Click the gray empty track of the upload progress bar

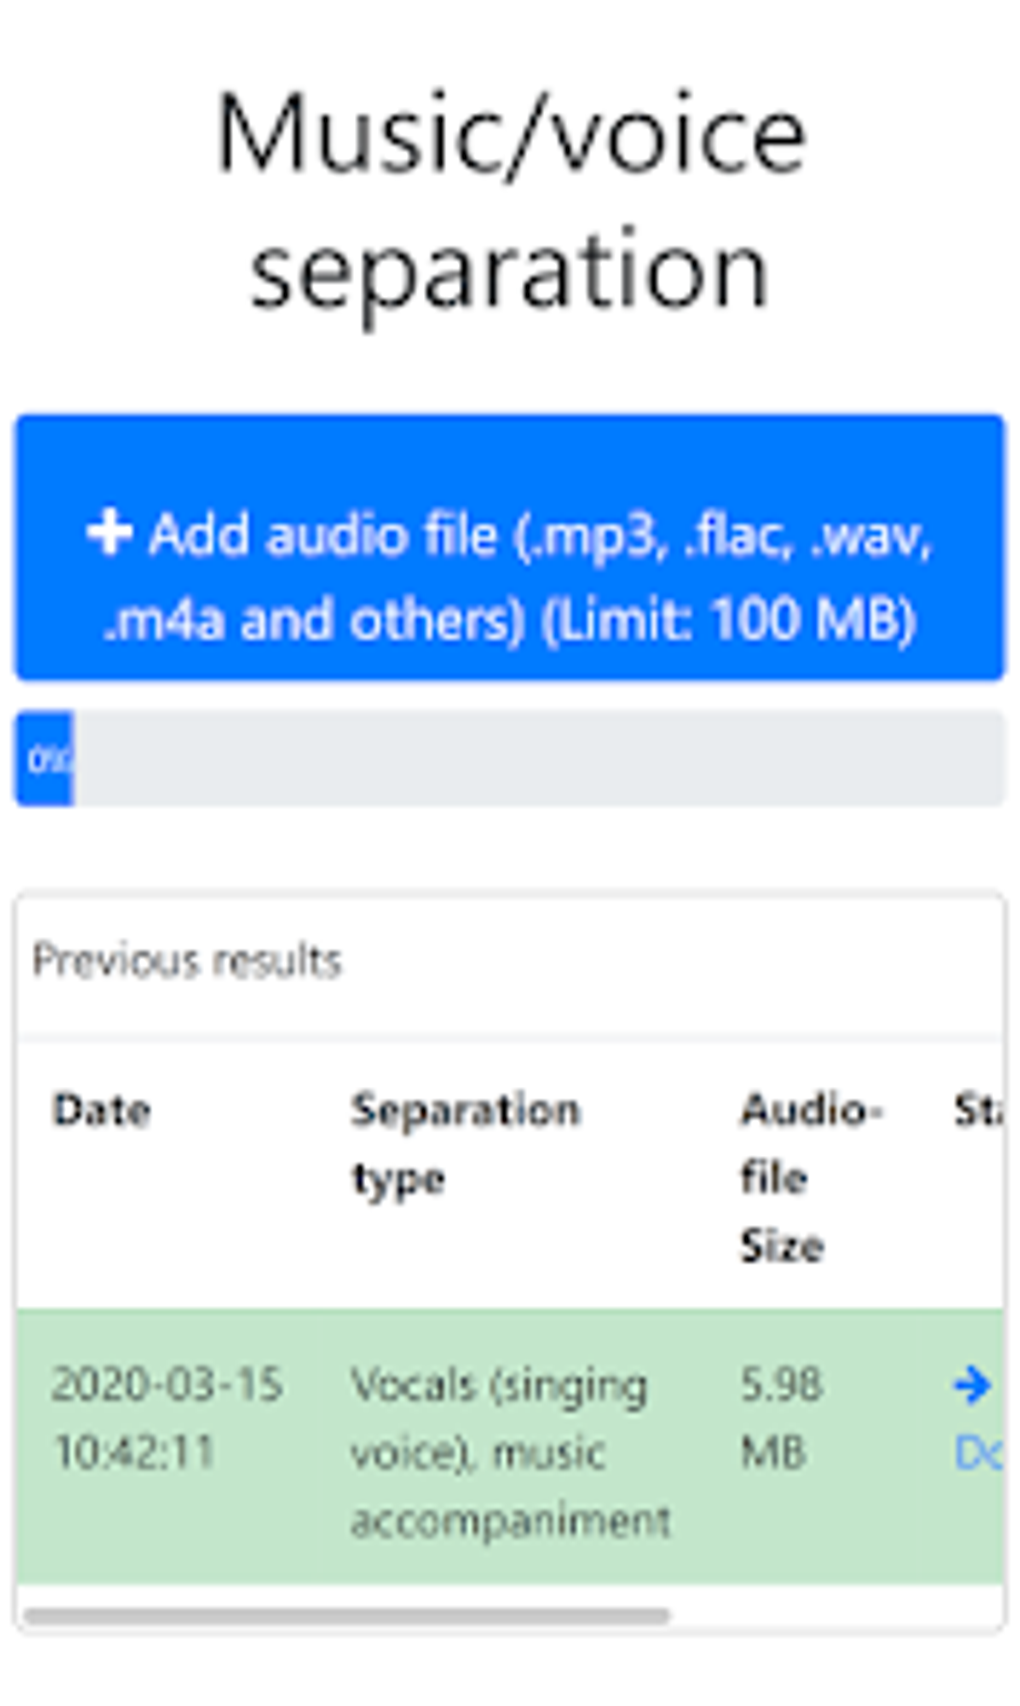[x=538, y=759]
